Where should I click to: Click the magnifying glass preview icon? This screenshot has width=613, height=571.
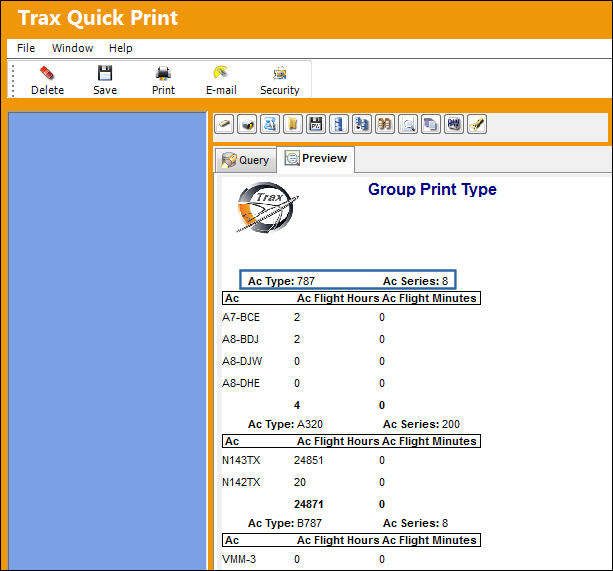click(x=408, y=124)
